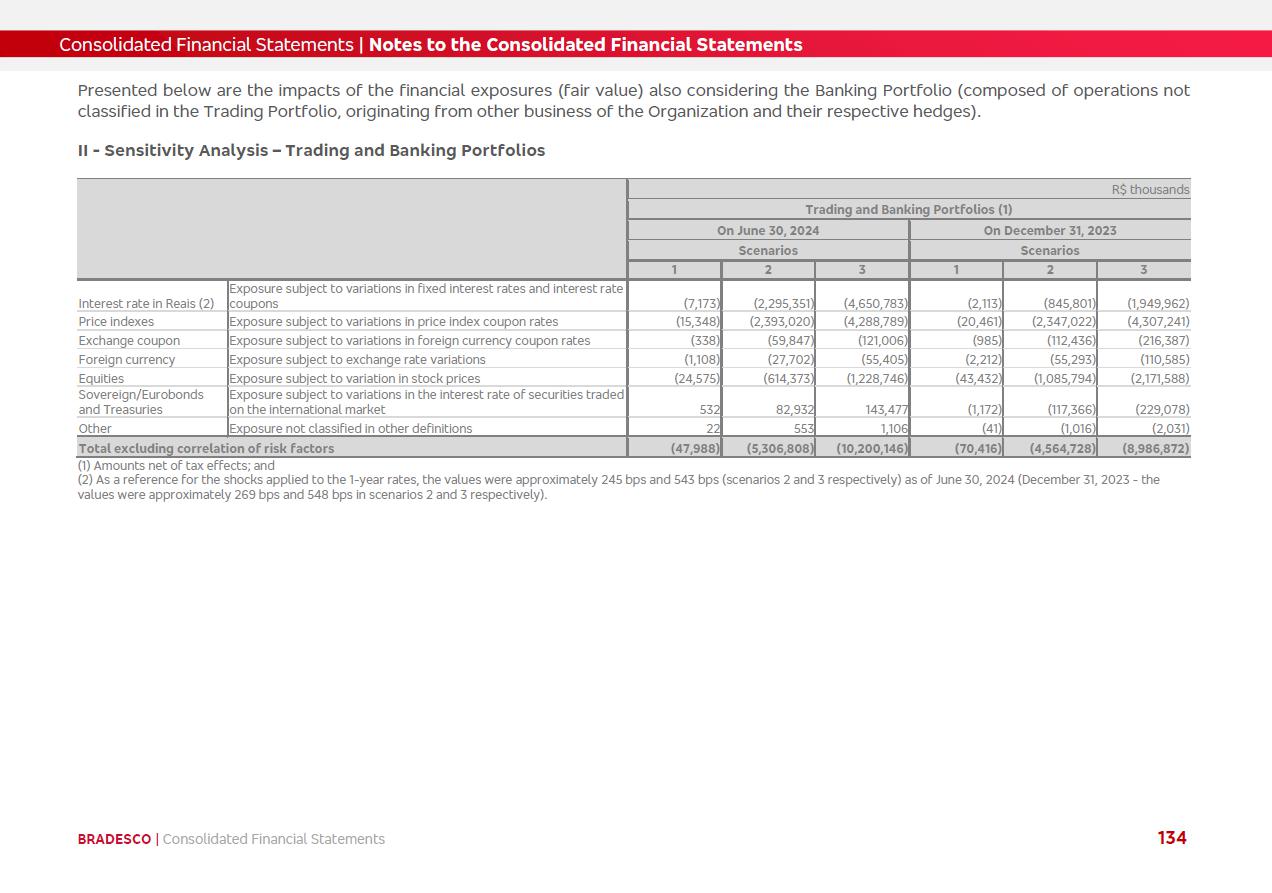Select the 'R$ thousands' unit label
This screenshot has height=893, width=1272.
[x=1150, y=190]
